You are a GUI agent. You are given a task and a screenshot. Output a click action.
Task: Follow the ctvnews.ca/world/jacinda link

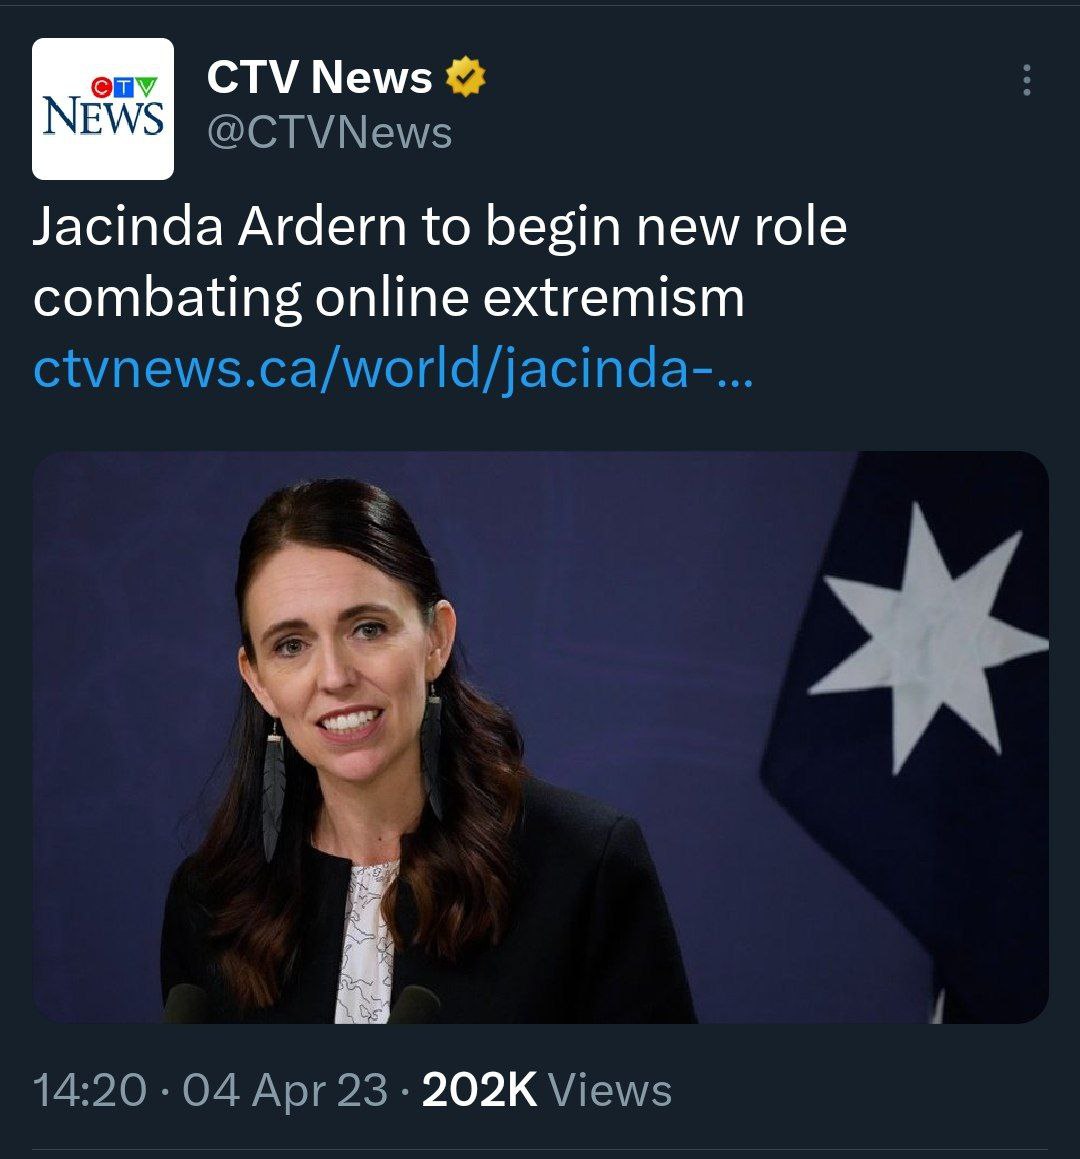(x=393, y=368)
